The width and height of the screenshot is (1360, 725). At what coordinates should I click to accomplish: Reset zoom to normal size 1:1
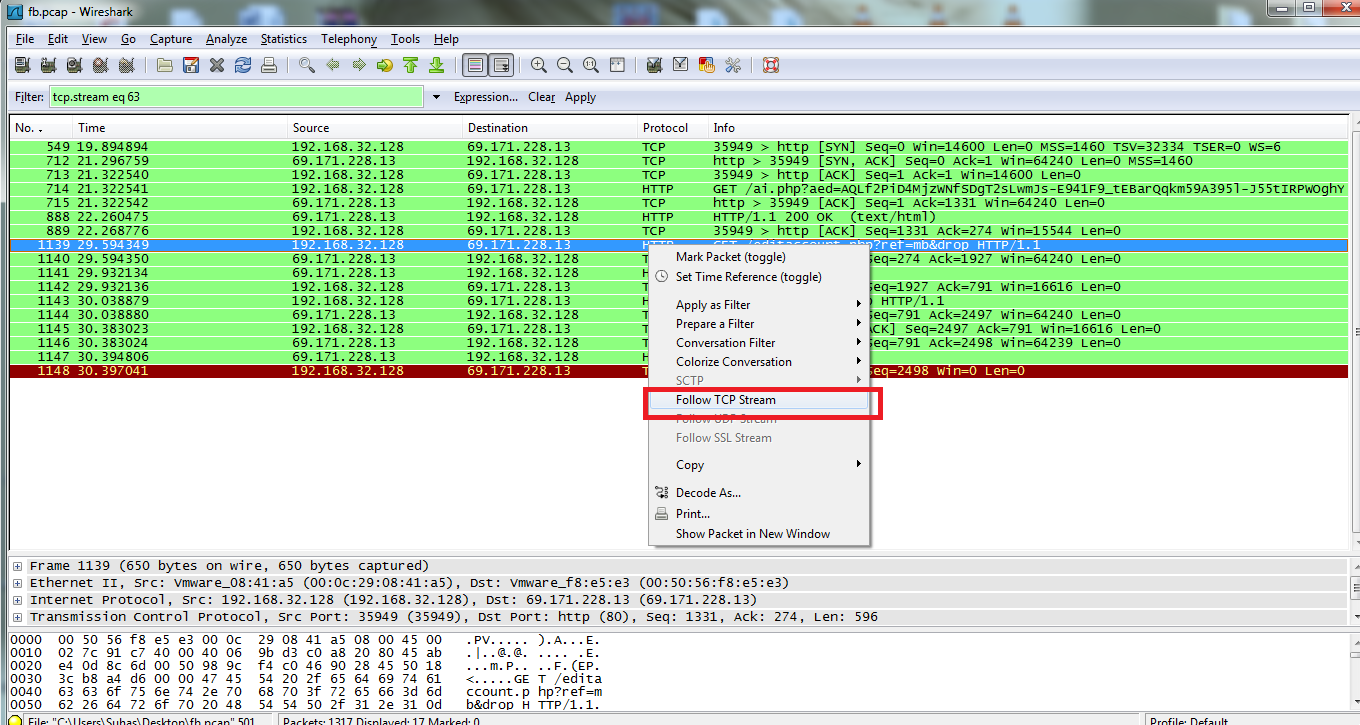click(x=591, y=66)
